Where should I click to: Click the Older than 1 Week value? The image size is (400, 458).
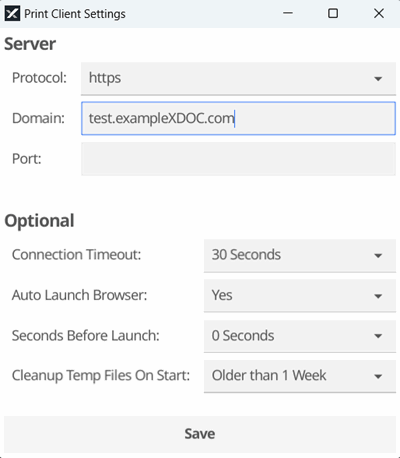coord(269,375)
